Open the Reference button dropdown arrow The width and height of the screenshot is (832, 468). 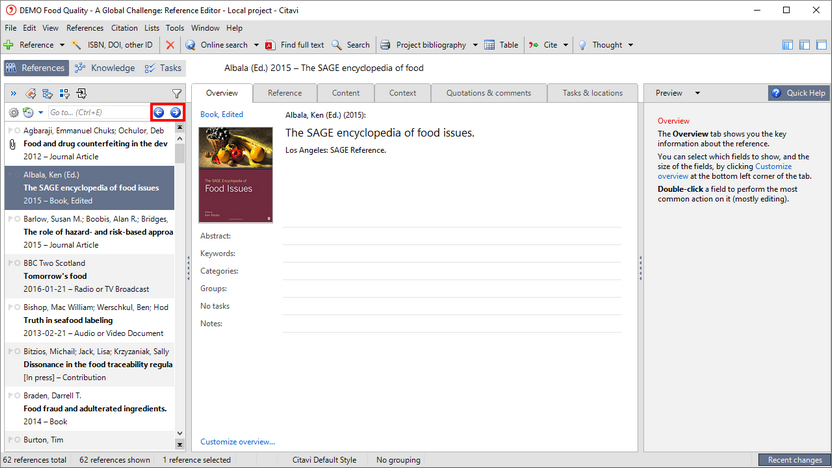[62, 45]
